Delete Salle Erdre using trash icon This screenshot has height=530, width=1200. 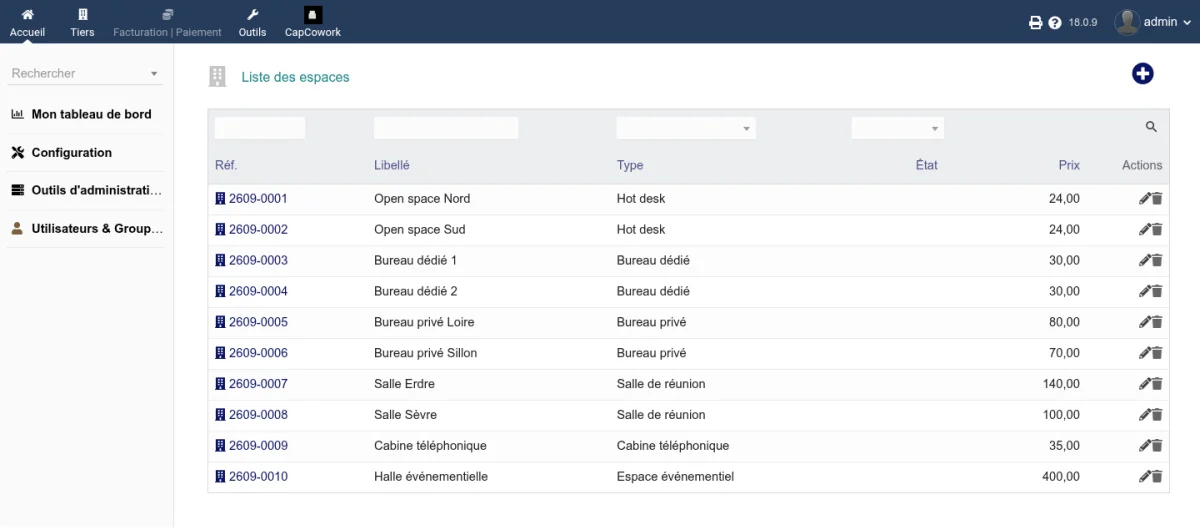tap(1157, 384)
